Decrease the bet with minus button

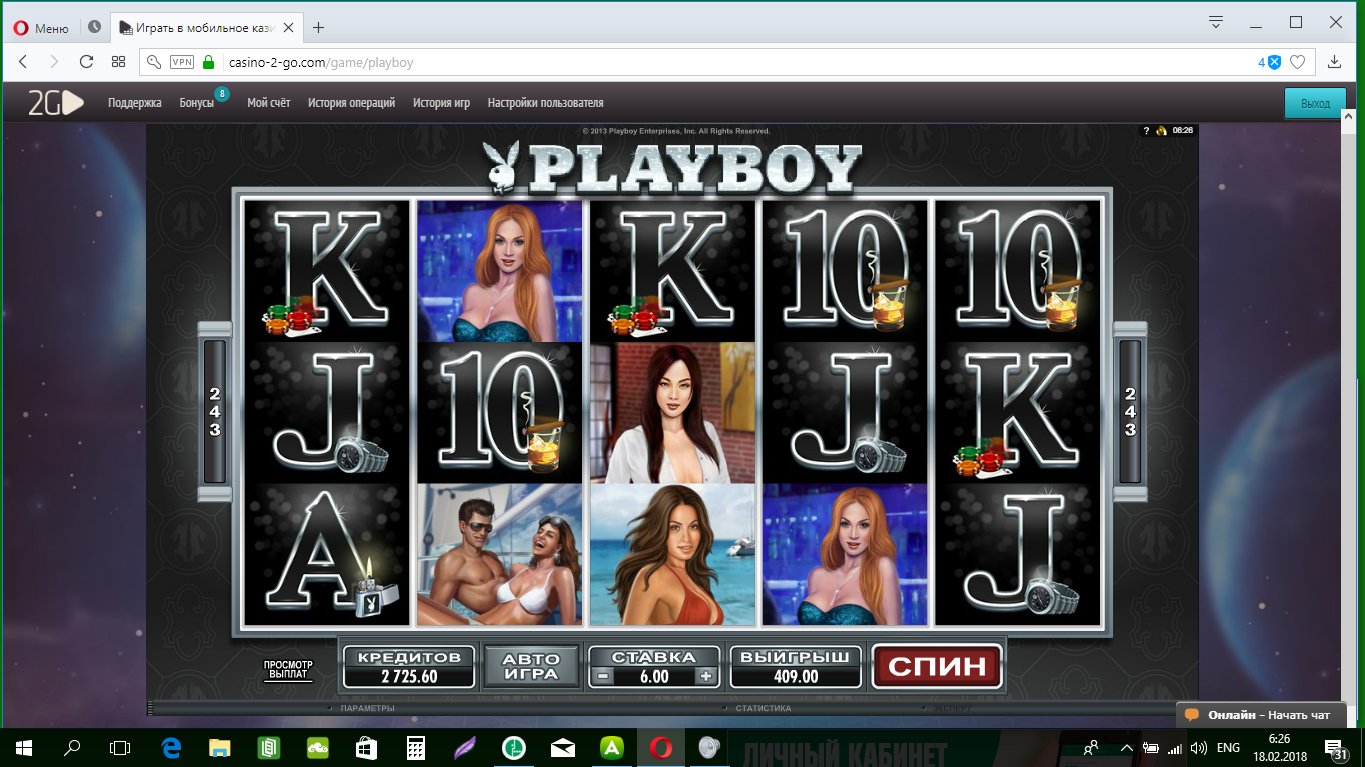602,676
